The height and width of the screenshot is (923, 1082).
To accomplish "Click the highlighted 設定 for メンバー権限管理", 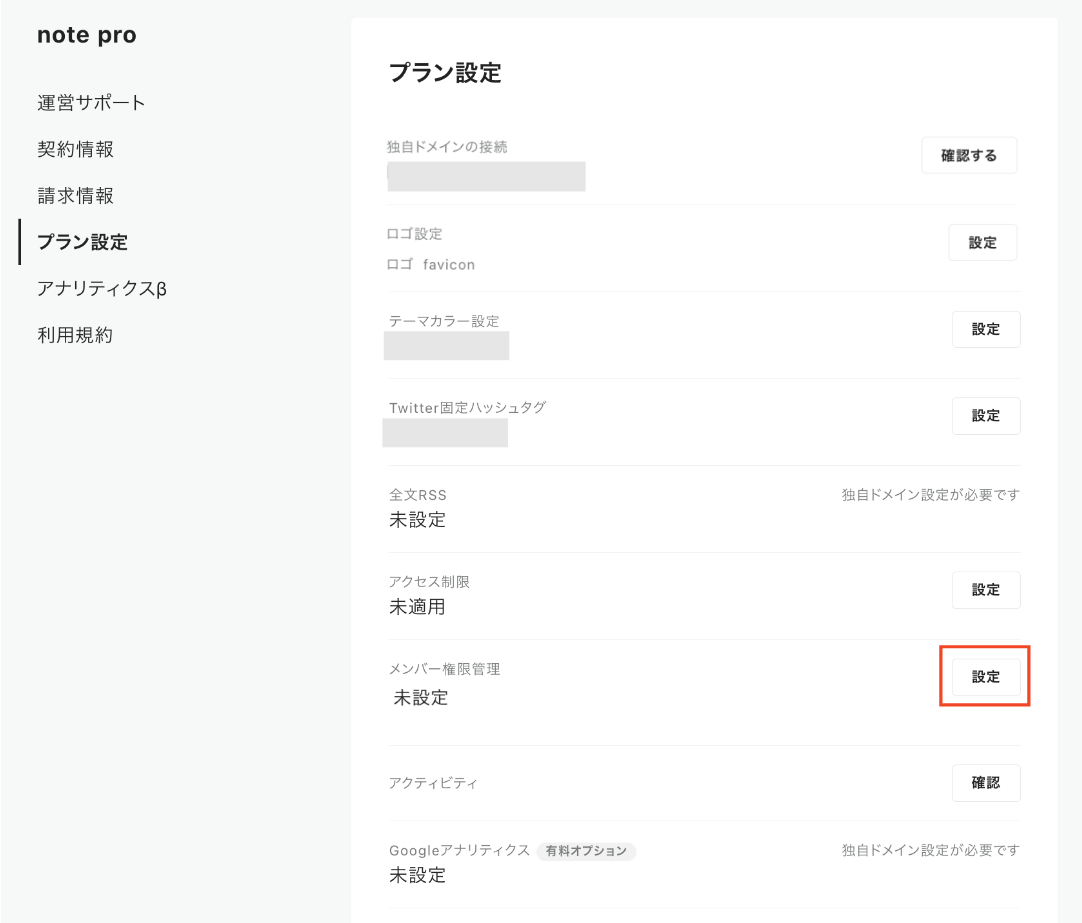I will click(x=985, y=677).
